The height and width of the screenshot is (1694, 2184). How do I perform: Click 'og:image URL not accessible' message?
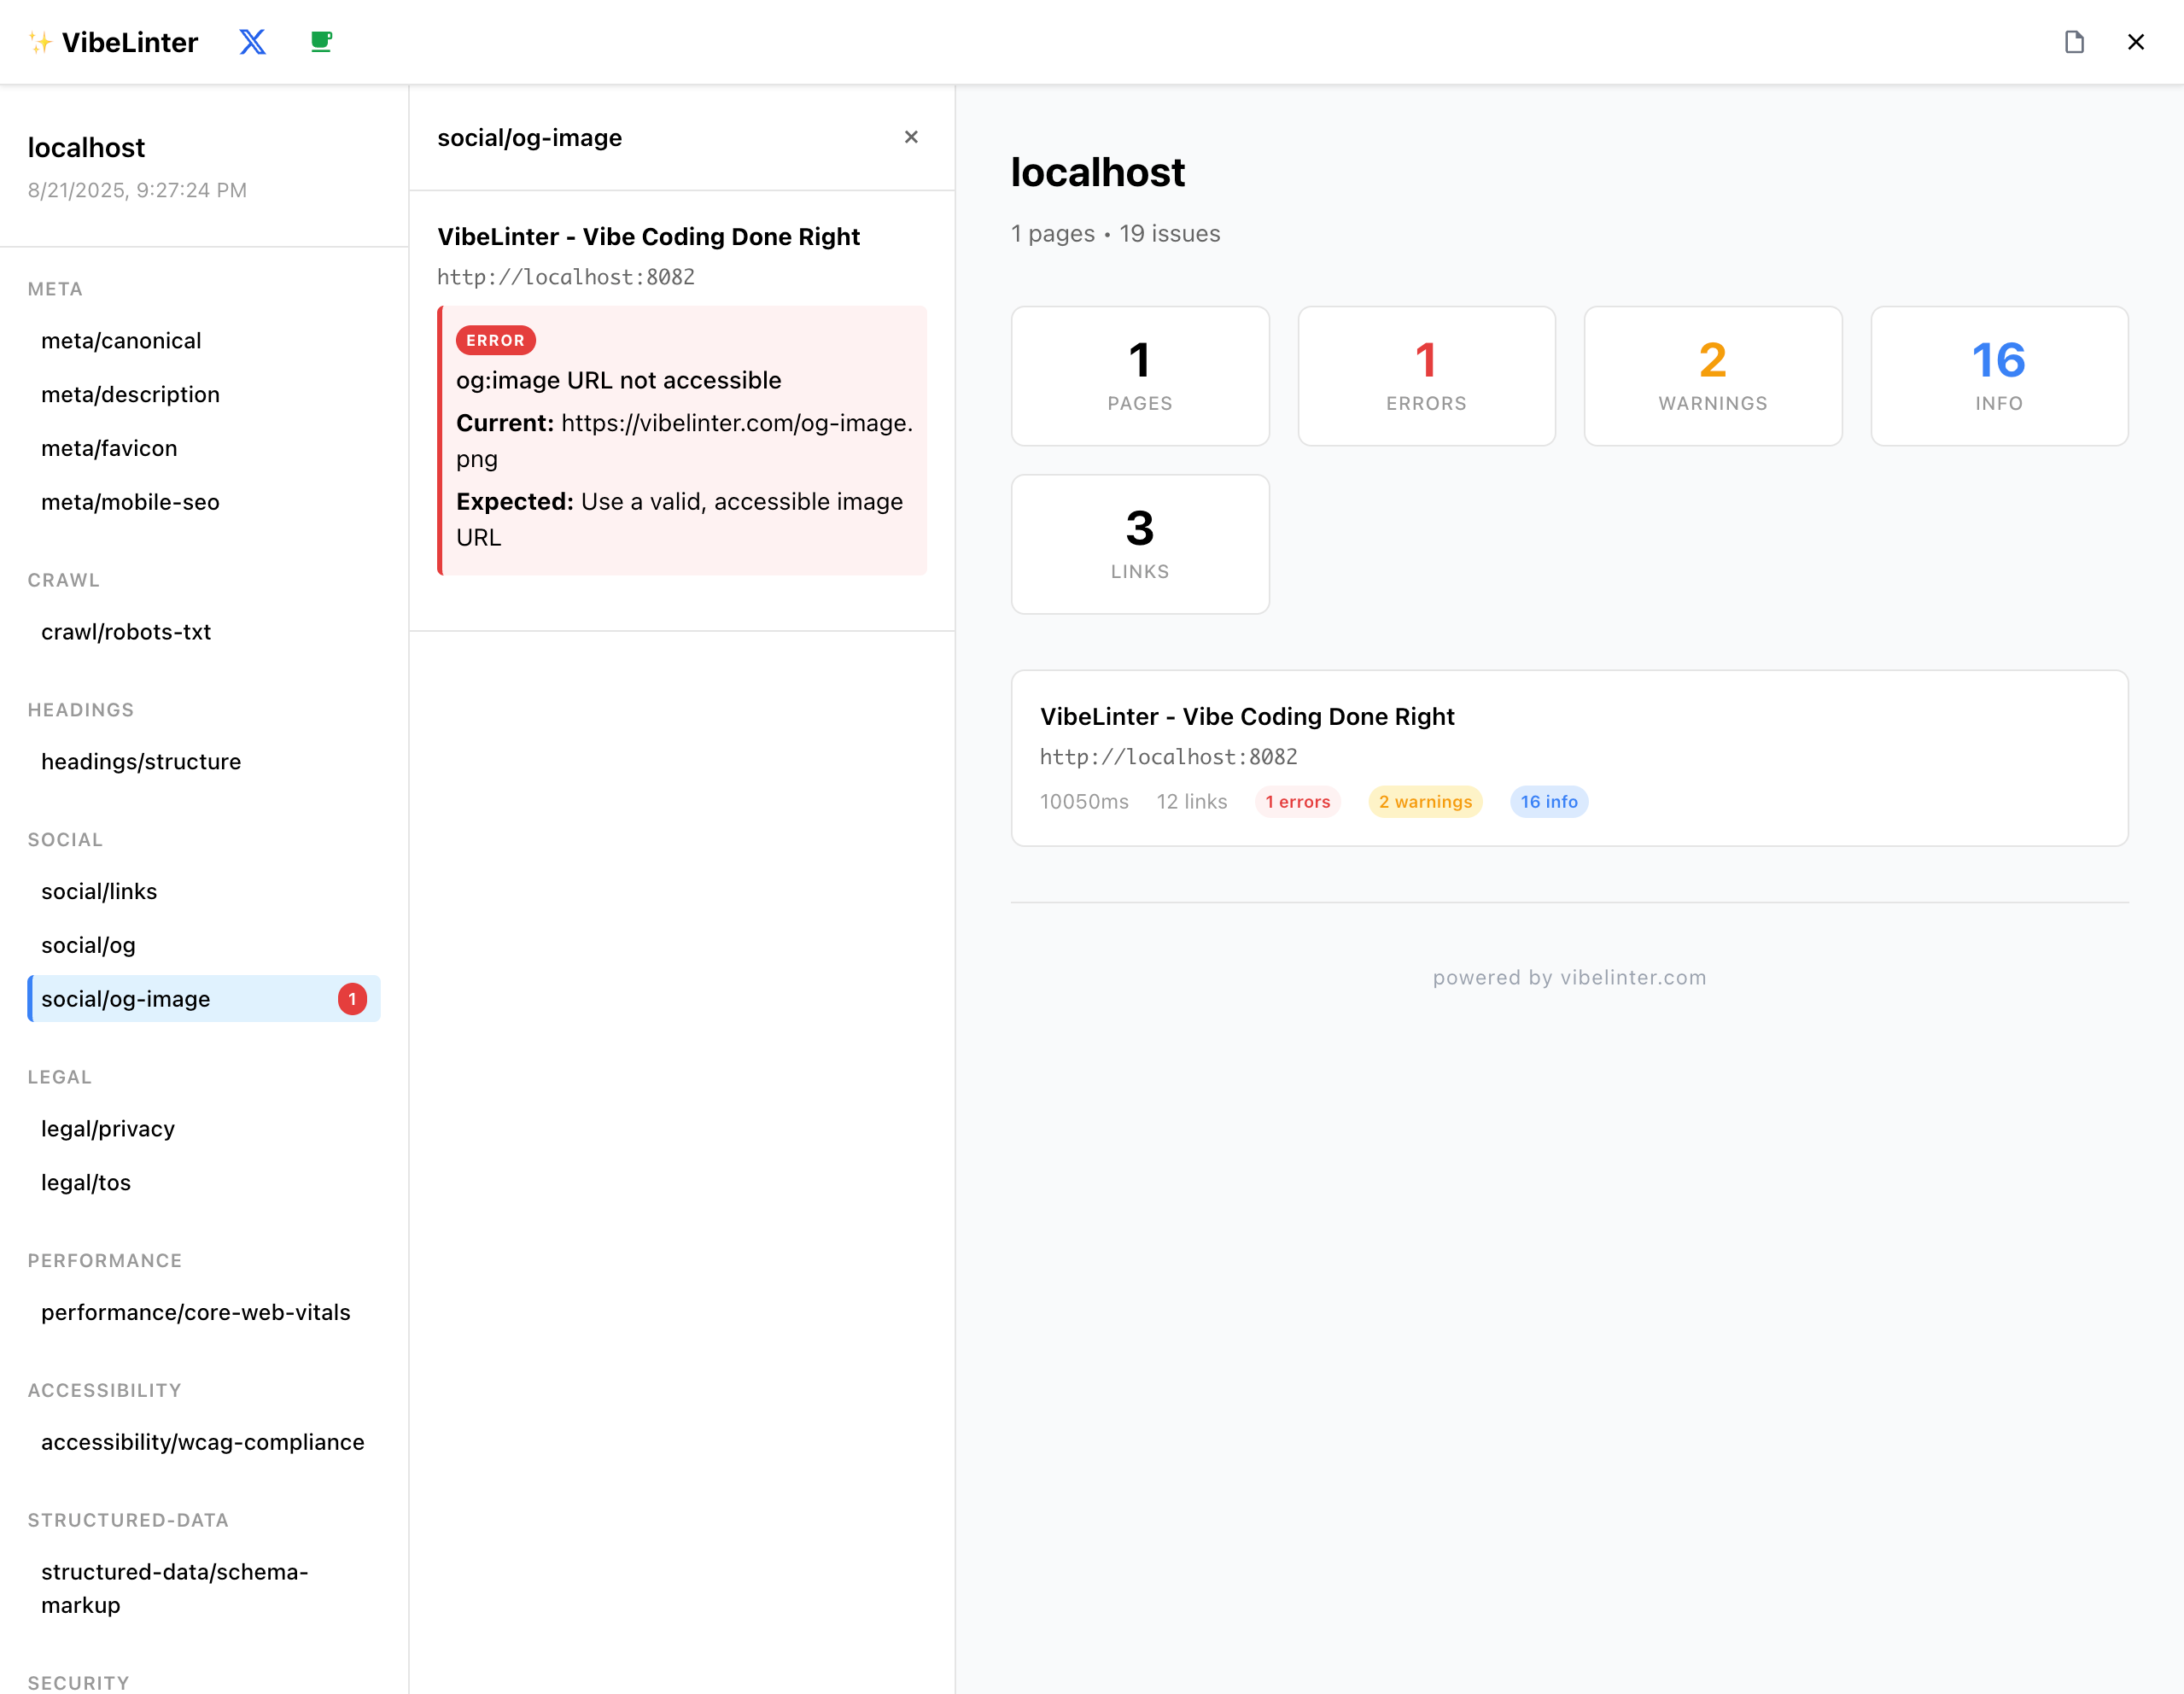click(618, 381)
